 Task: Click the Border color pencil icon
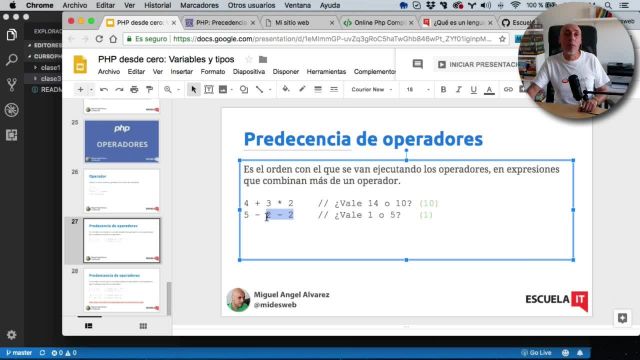[302, 89]
